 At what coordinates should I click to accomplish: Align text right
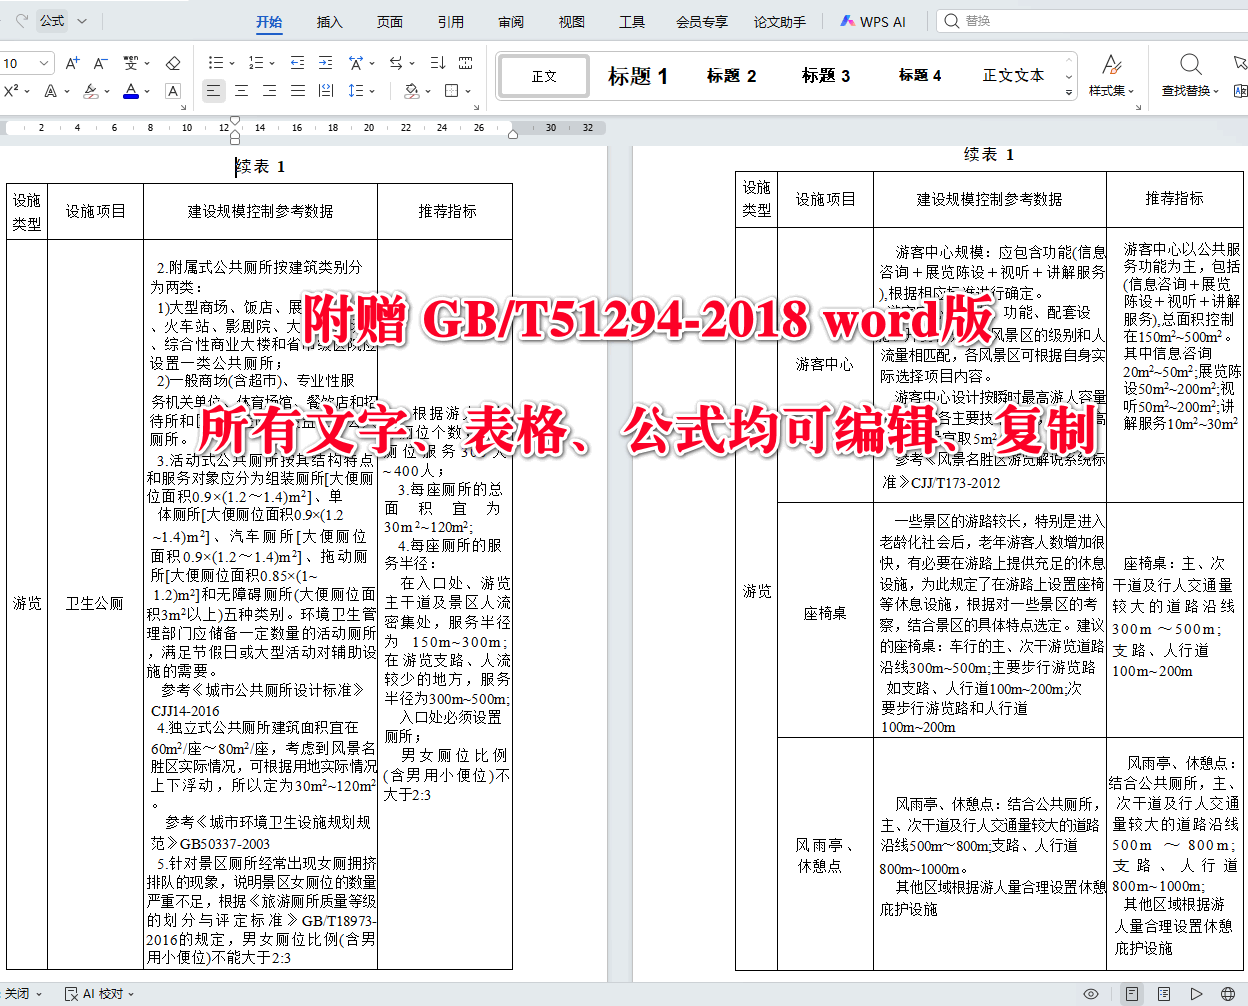[x=269, y=91]
